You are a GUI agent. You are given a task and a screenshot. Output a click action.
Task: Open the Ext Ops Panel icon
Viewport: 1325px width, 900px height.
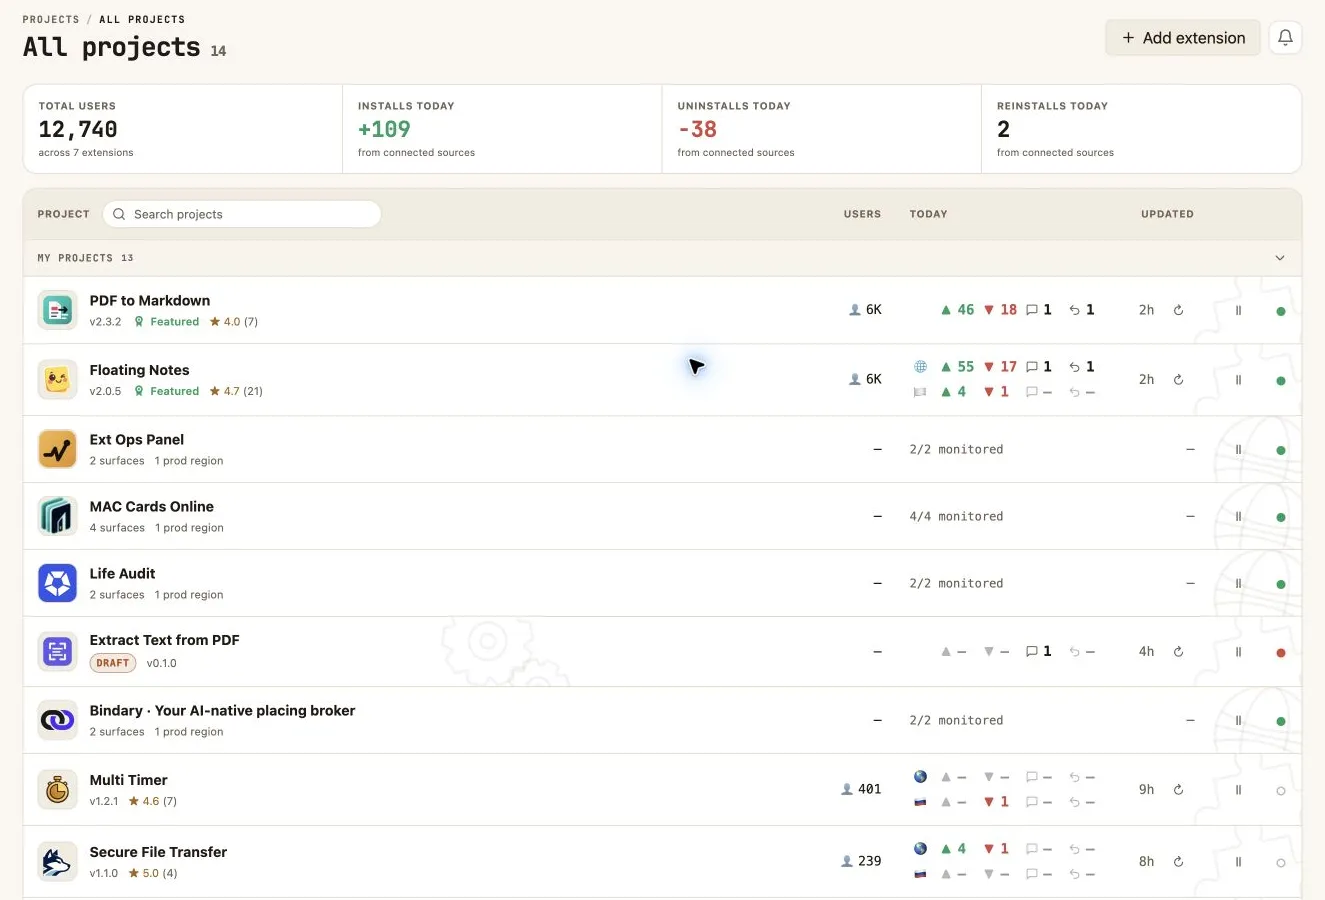pos(58,449)
